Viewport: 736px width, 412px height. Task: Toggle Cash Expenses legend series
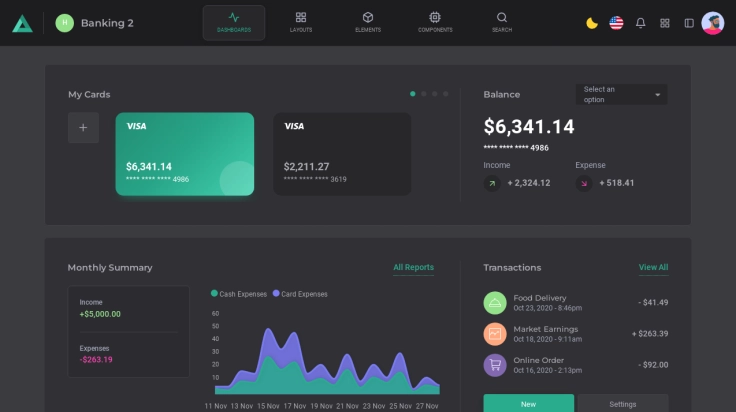click(239, 294)
